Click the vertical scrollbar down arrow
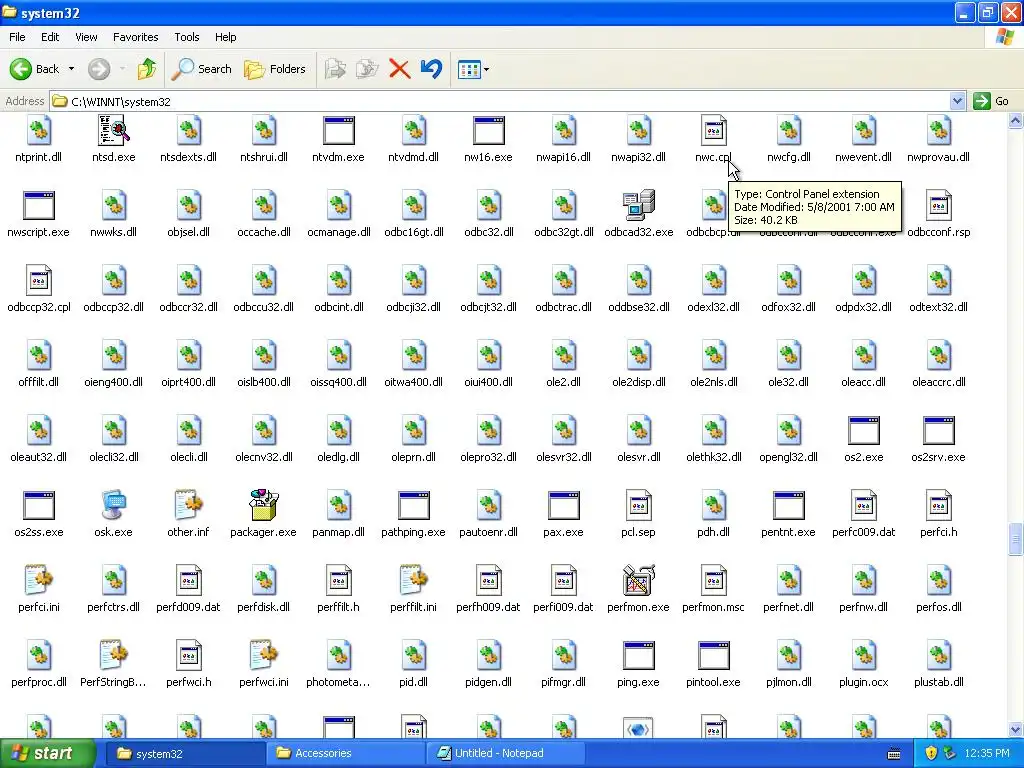This screenshot has width=1024, height=768. 1016,730
